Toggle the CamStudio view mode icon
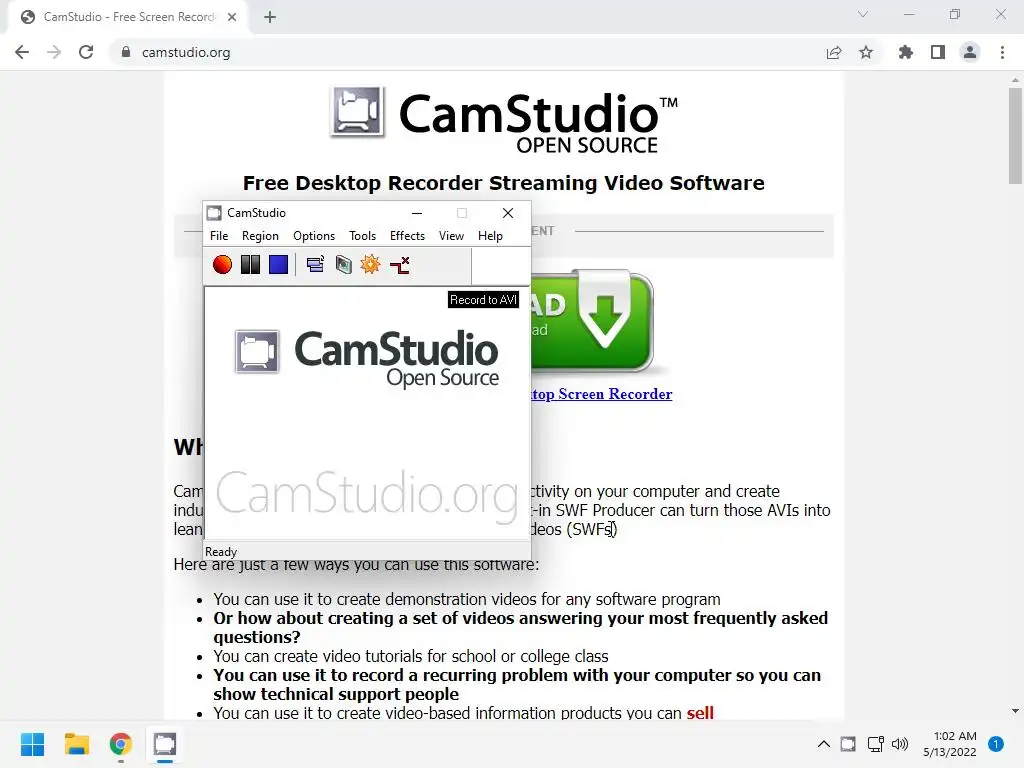1024x768 pixels. 315,264
